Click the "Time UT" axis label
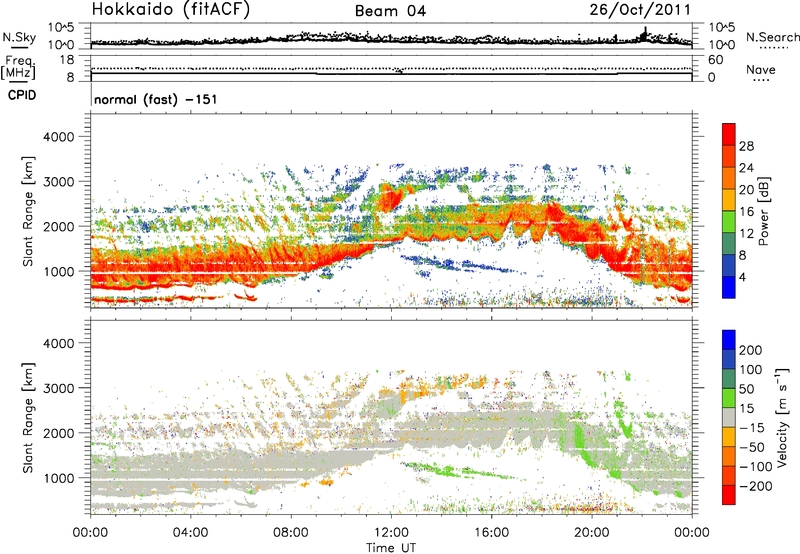 click(391, 548)
